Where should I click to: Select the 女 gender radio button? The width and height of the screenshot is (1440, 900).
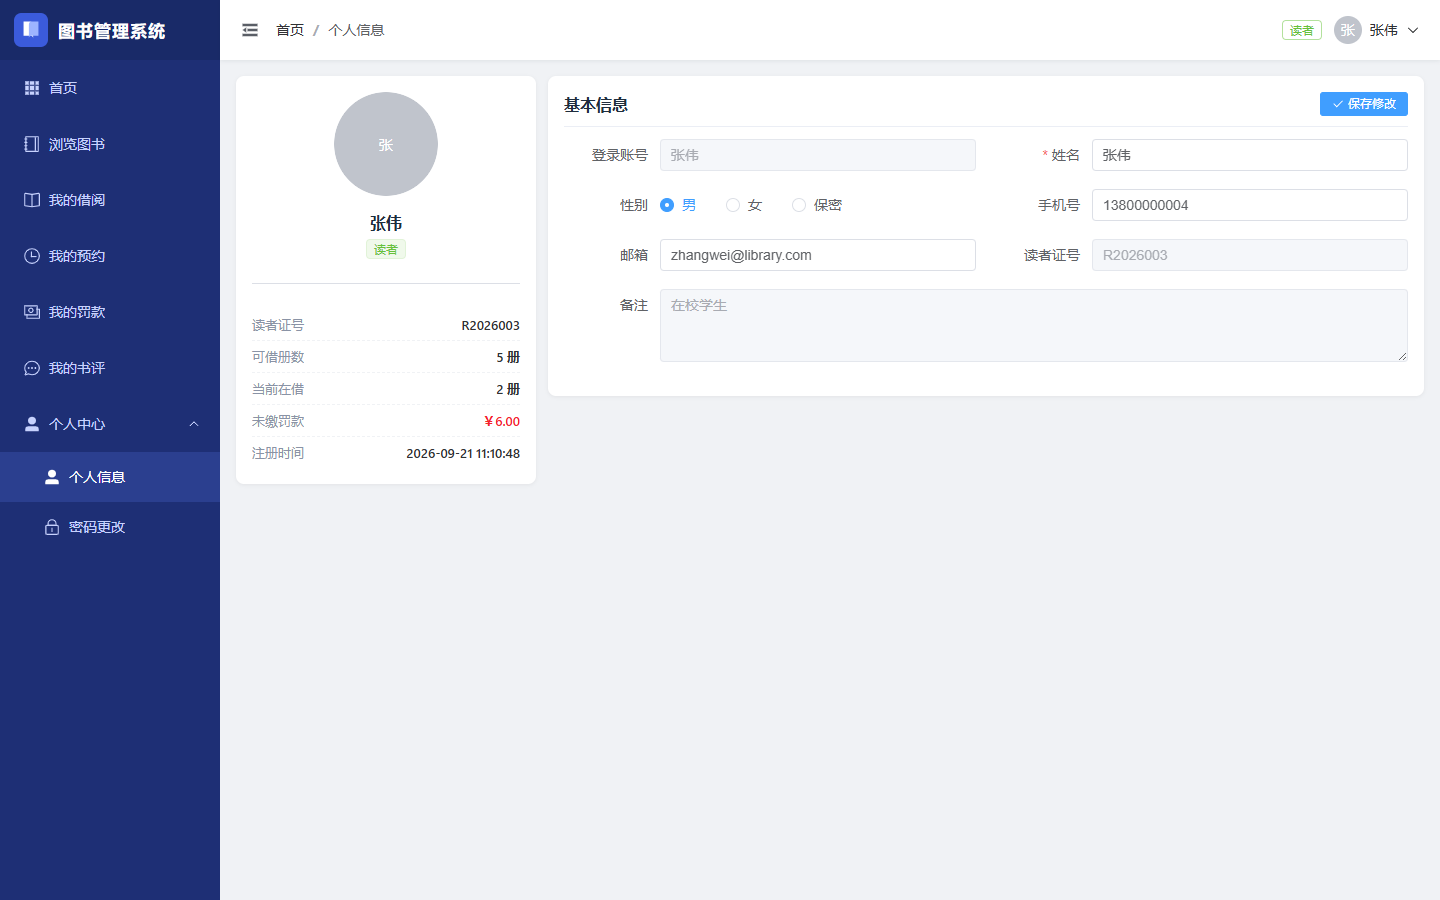733,205
